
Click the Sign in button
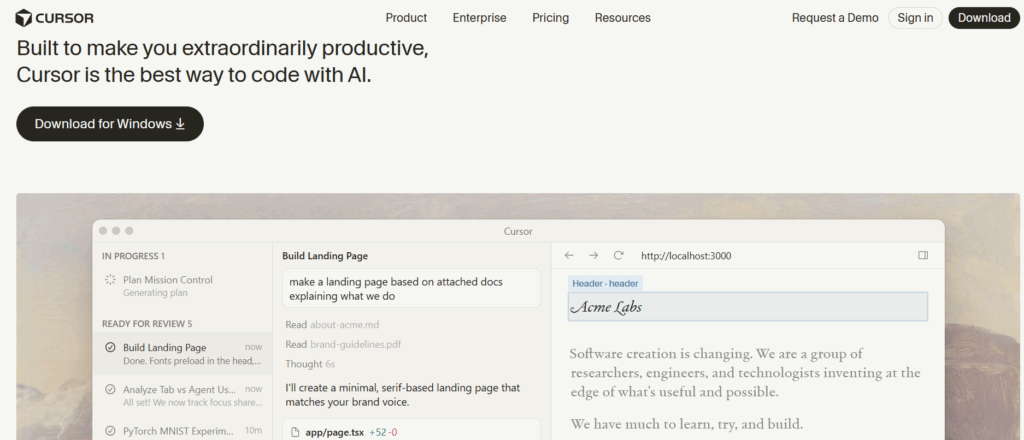pos(915,18)
